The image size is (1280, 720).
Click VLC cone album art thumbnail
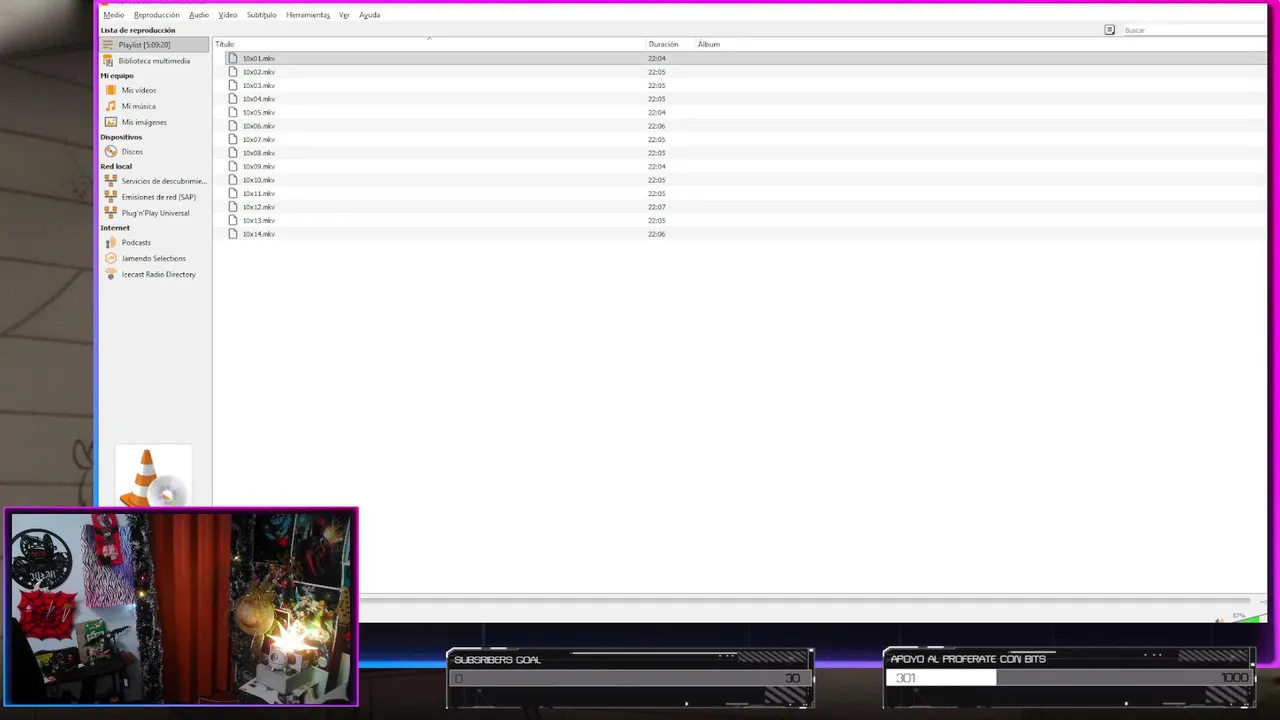(x=153, y=476)
